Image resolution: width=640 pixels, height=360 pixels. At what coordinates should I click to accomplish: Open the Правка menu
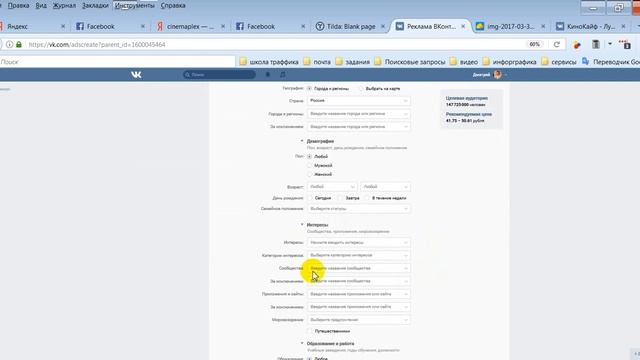pyautogui.click(x=18, y=6)
